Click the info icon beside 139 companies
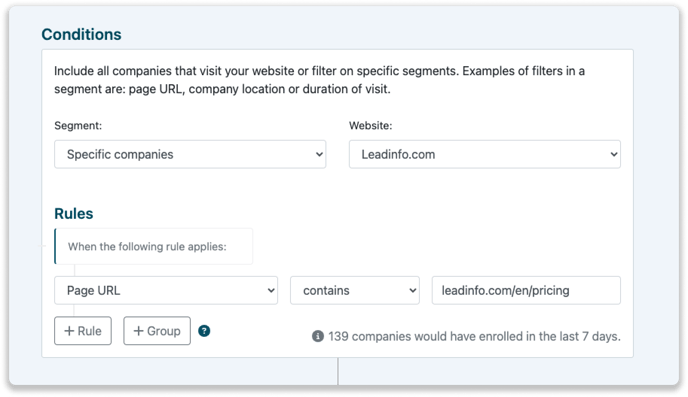This screenshot has height=397, width=688. coord(318,336)
